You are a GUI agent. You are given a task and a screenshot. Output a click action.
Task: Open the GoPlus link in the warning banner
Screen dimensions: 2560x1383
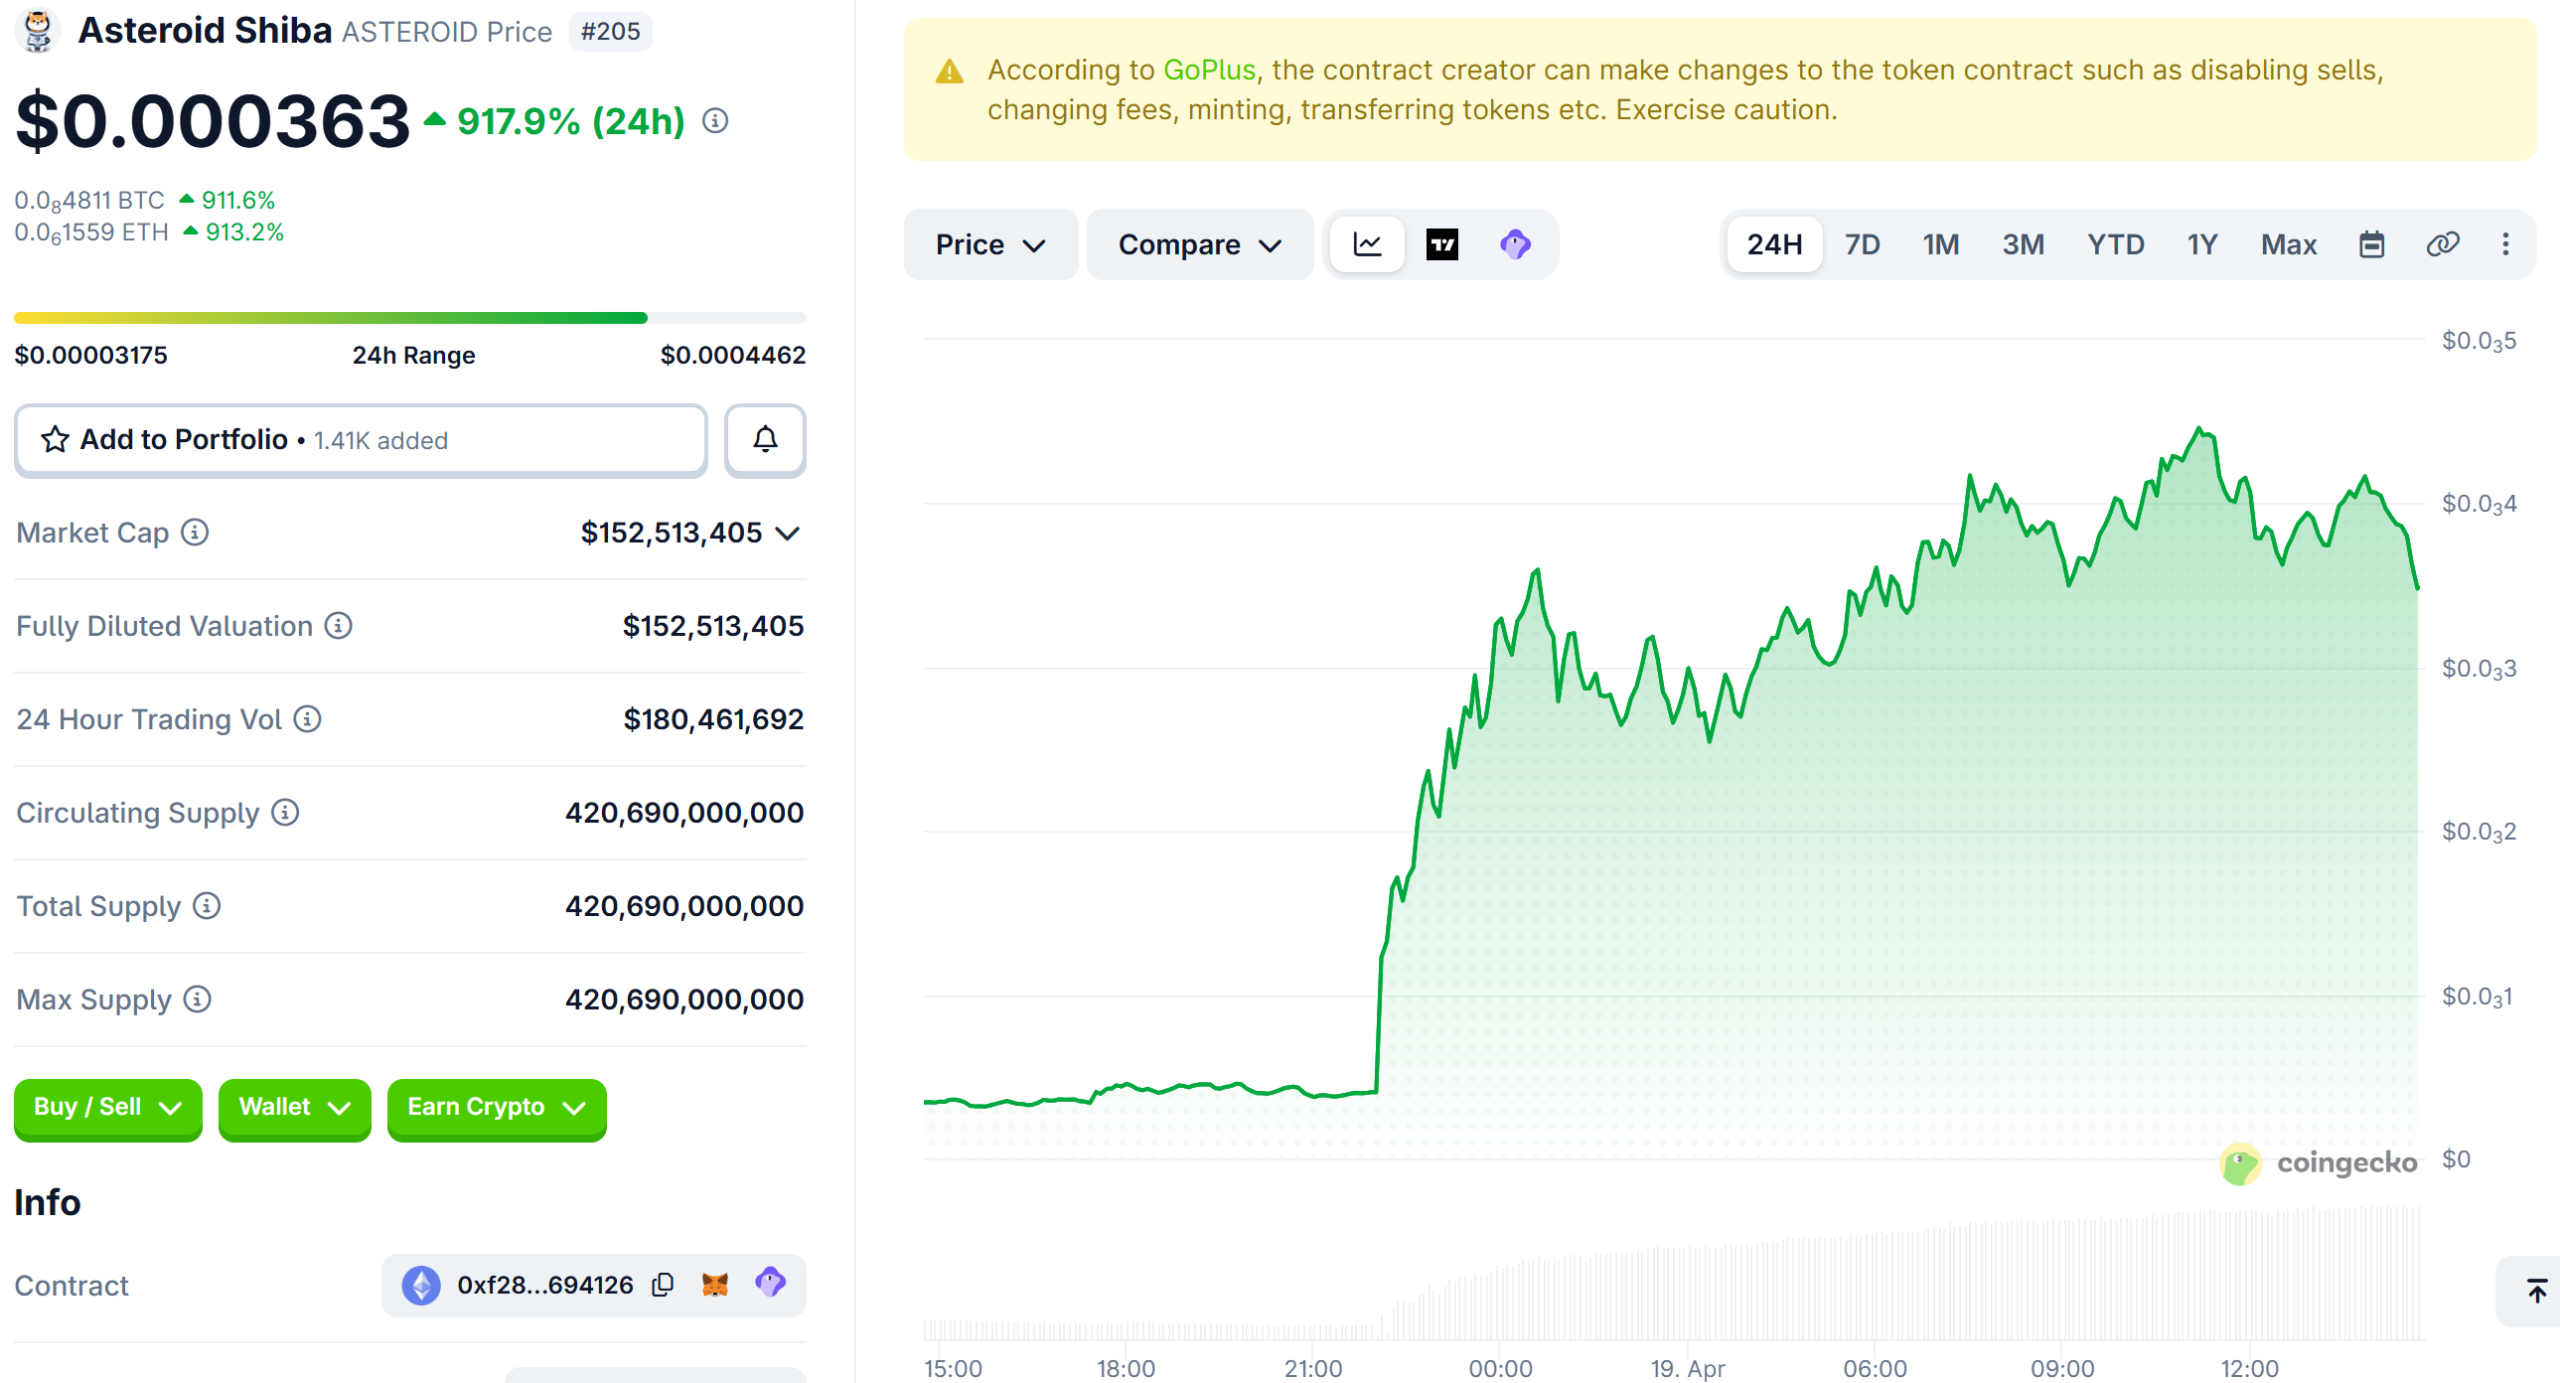point(1209,69)
